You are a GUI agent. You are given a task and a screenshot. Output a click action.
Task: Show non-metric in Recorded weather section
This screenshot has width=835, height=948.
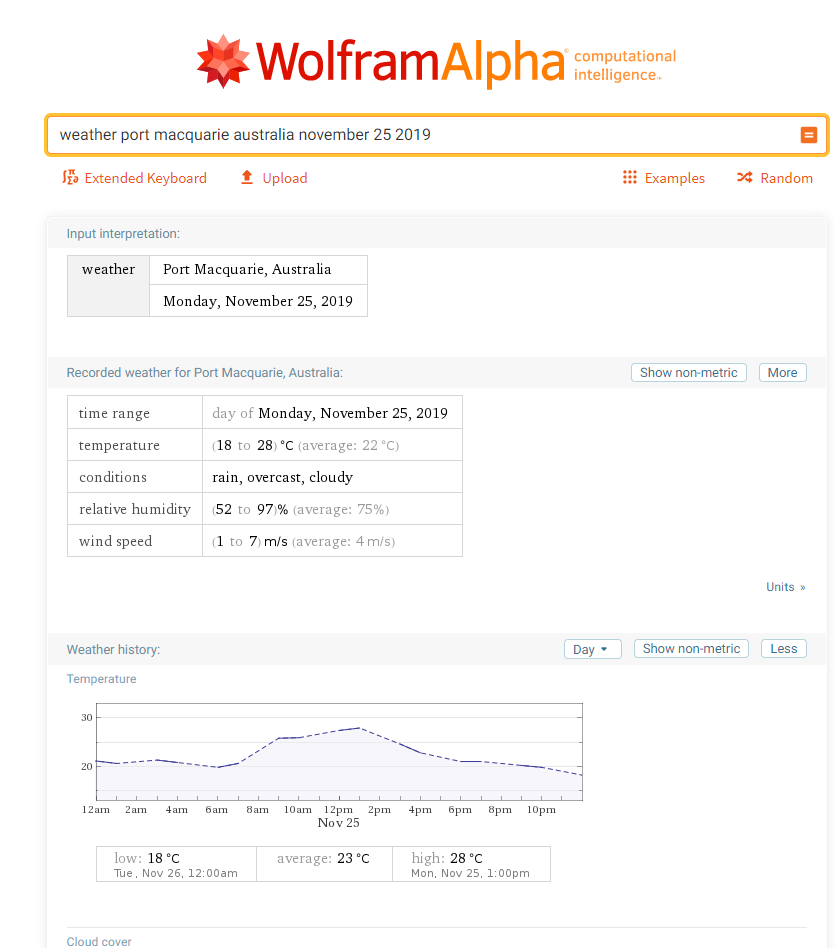coord(689,372)
